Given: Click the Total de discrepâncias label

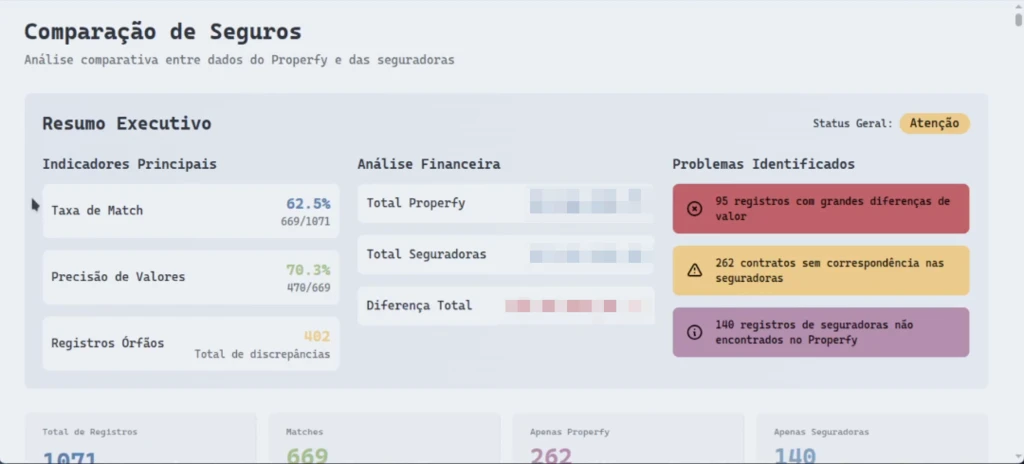Looking at the screenshot, I should (x=262, y=354).
